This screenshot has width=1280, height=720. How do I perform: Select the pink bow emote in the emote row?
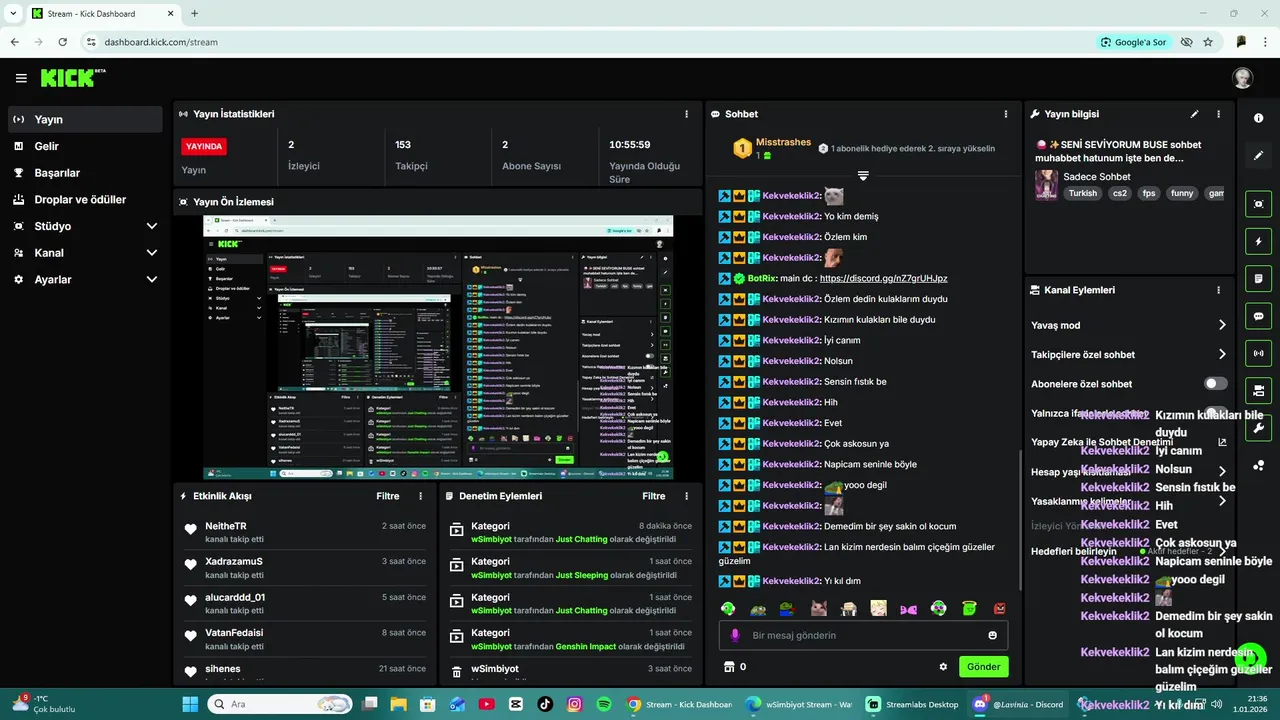pos(908,608)
